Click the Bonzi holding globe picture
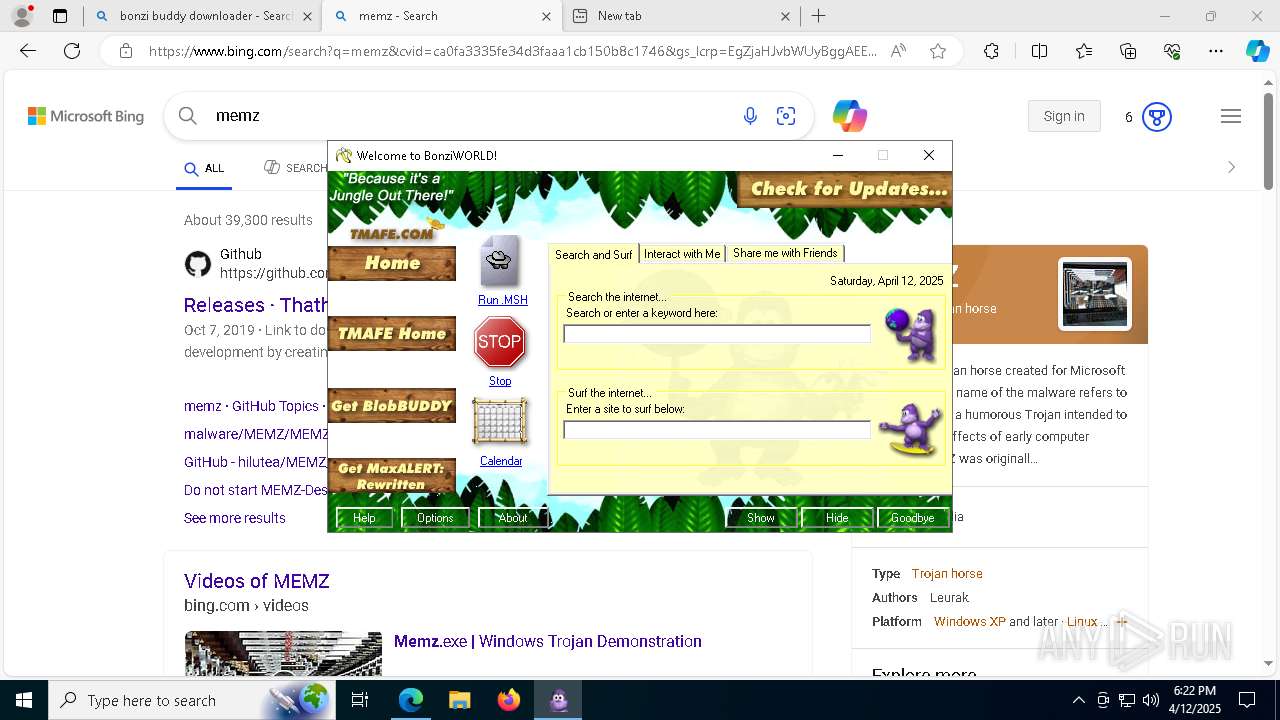Screen dimensions: 1280x720 click(x=910, y=334)
